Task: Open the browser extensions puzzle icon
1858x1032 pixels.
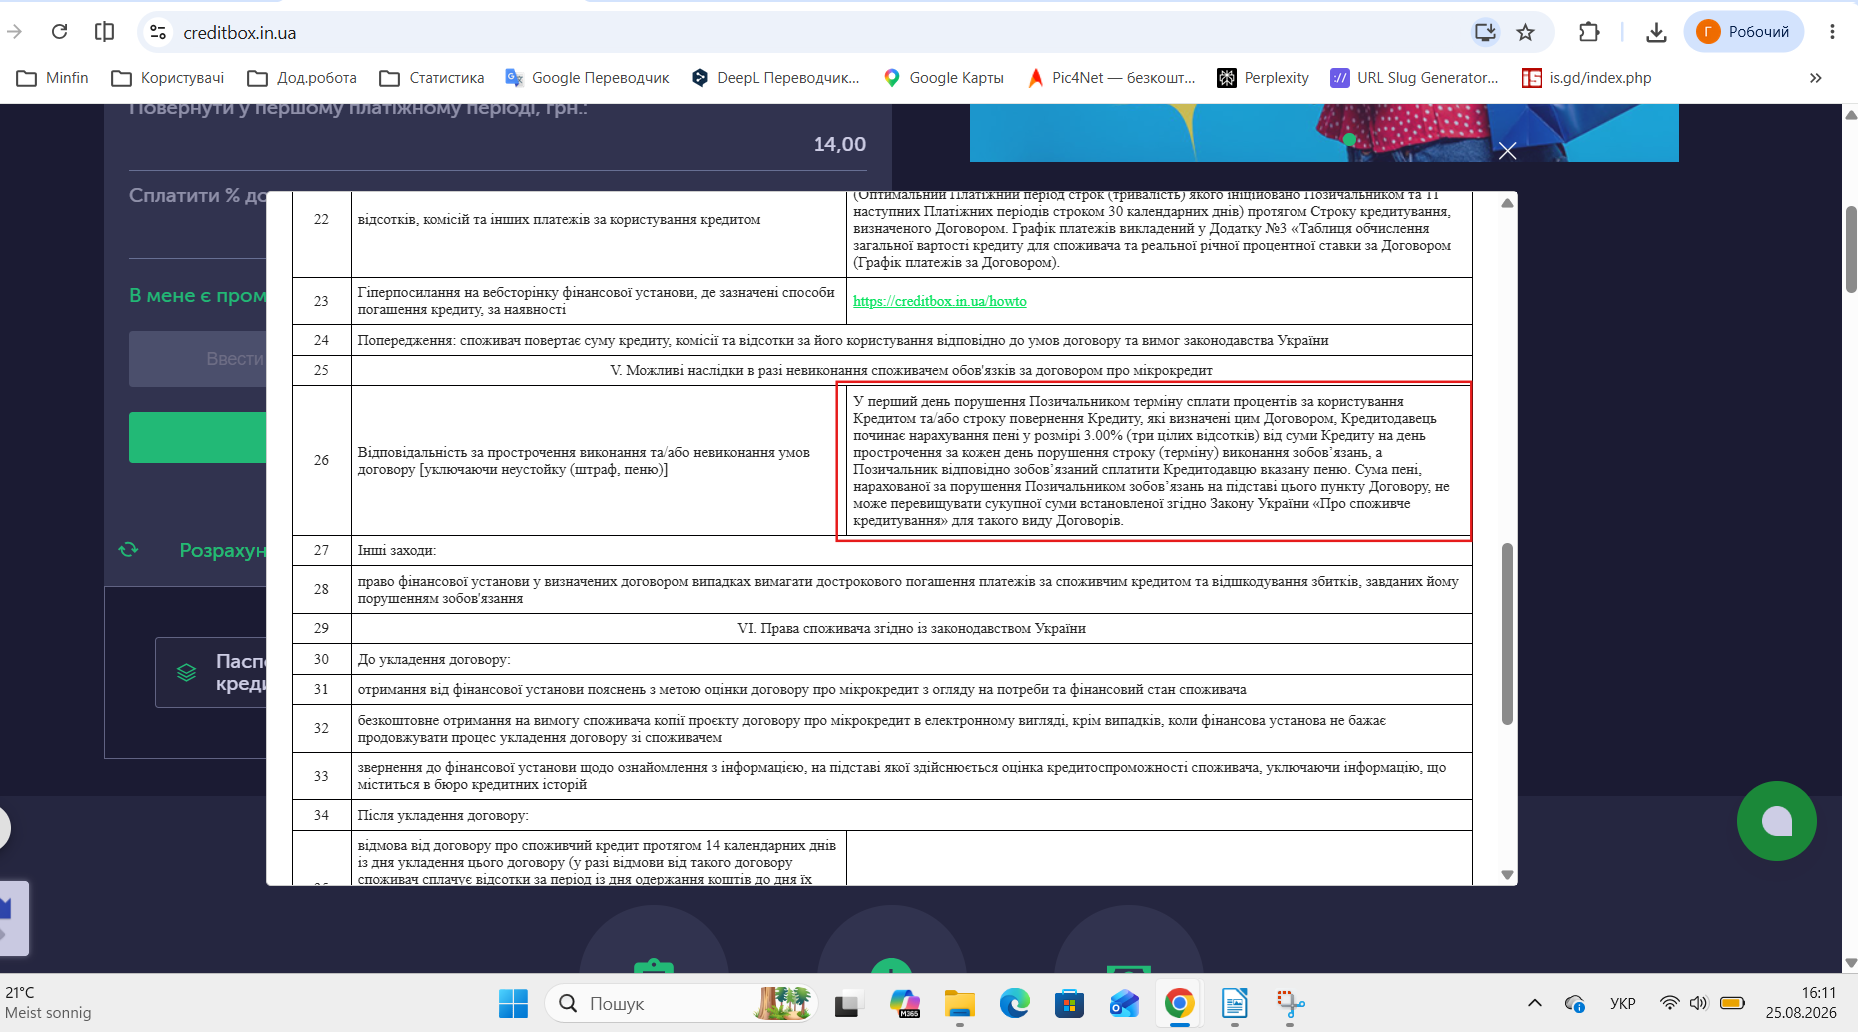Action: coord(1589,32)
